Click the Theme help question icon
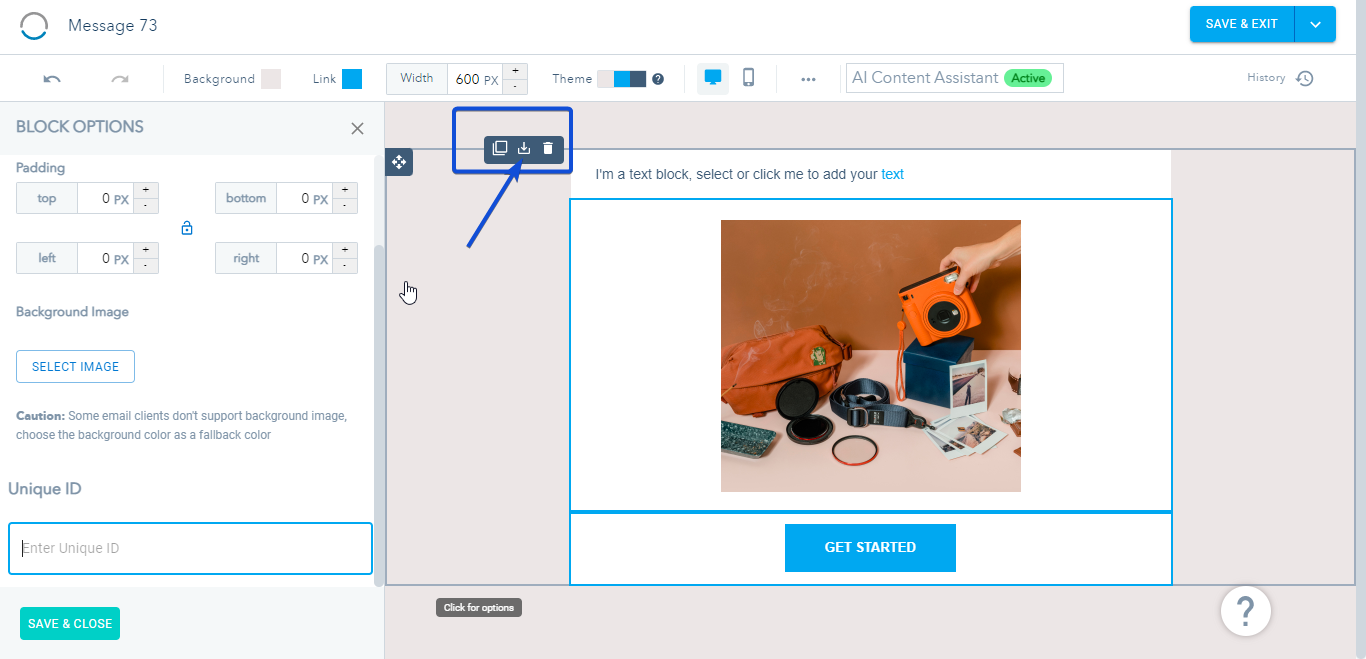 658,79
